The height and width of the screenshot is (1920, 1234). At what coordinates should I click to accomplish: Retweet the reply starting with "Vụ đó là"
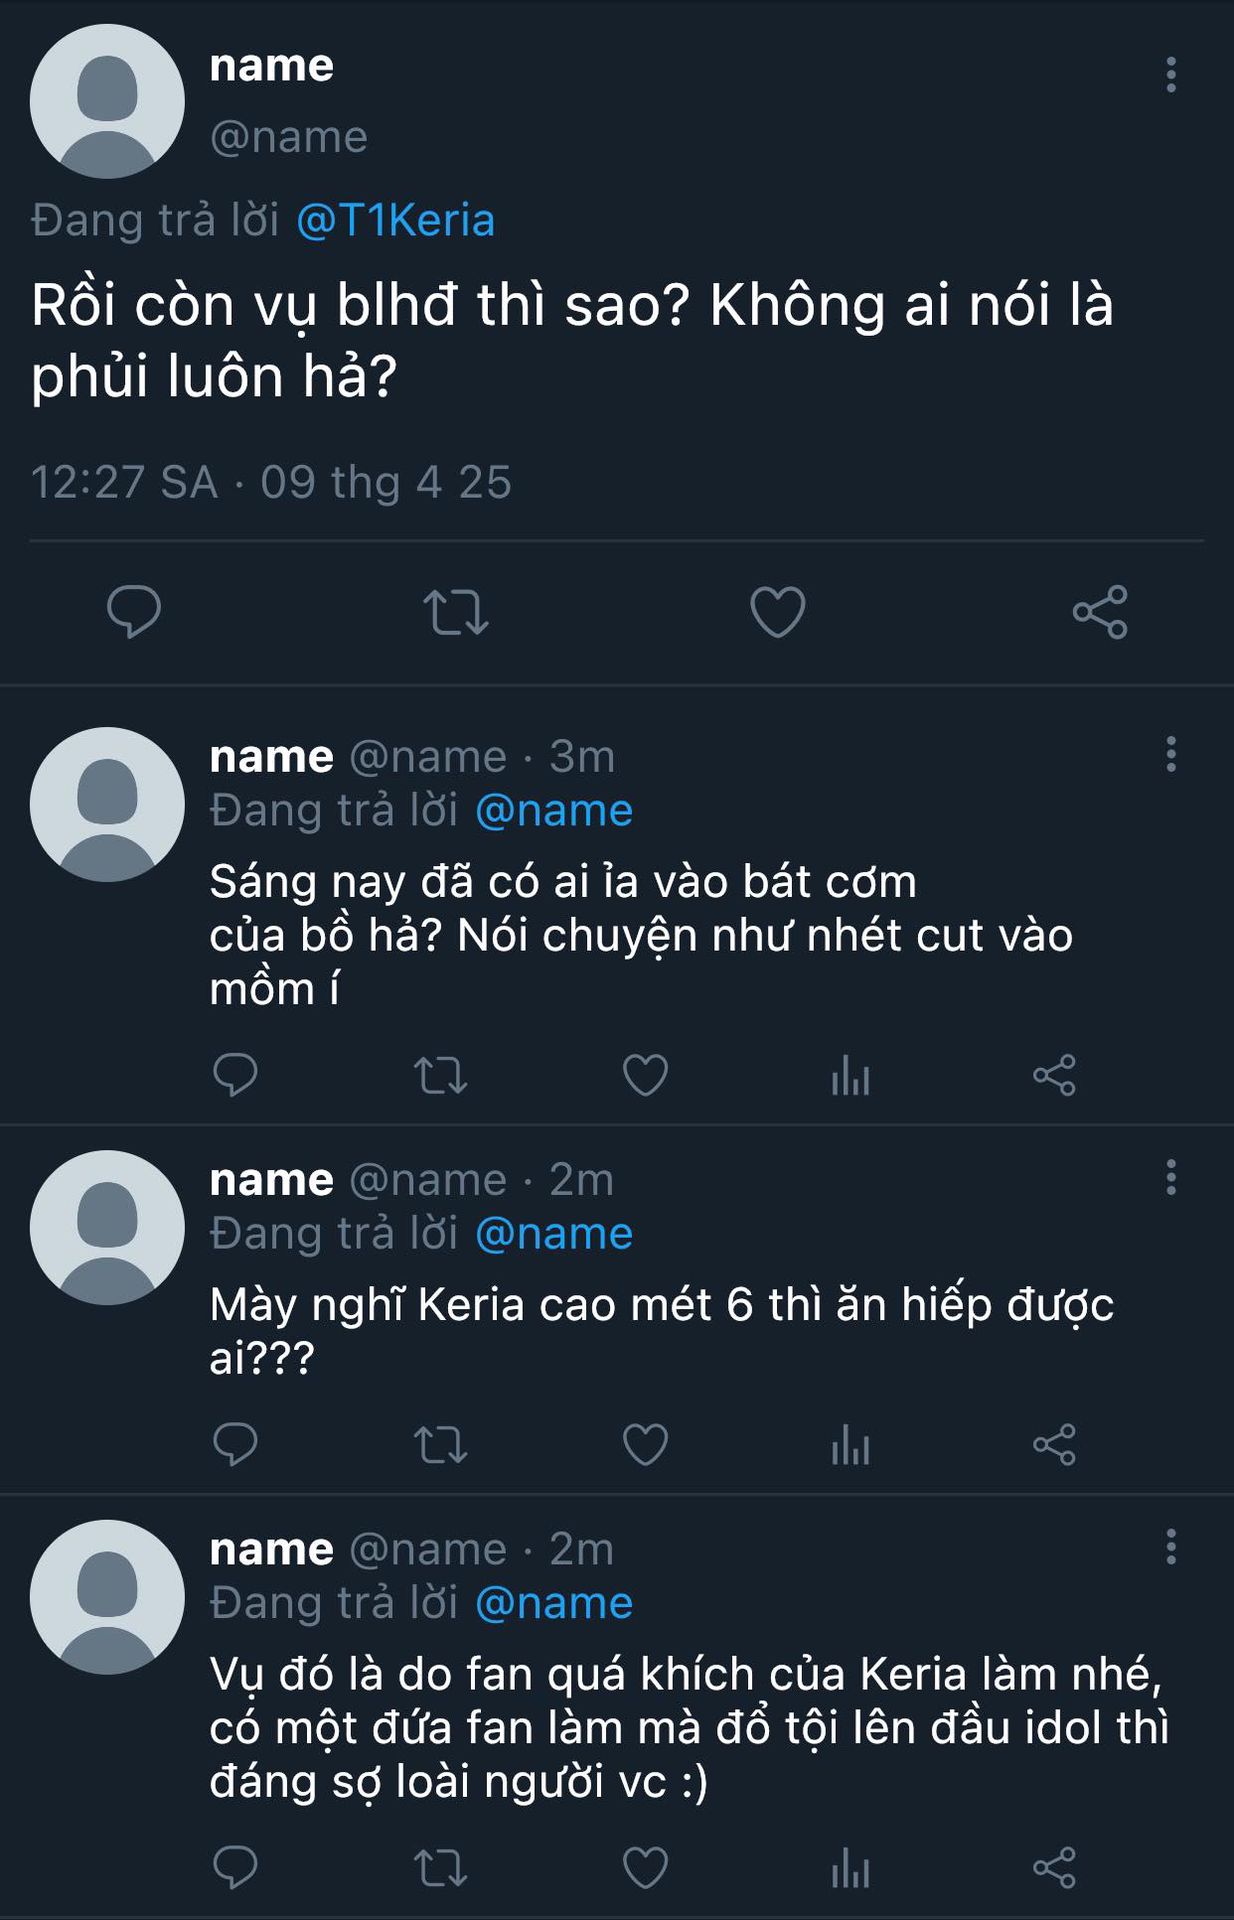pos(440,1868)
